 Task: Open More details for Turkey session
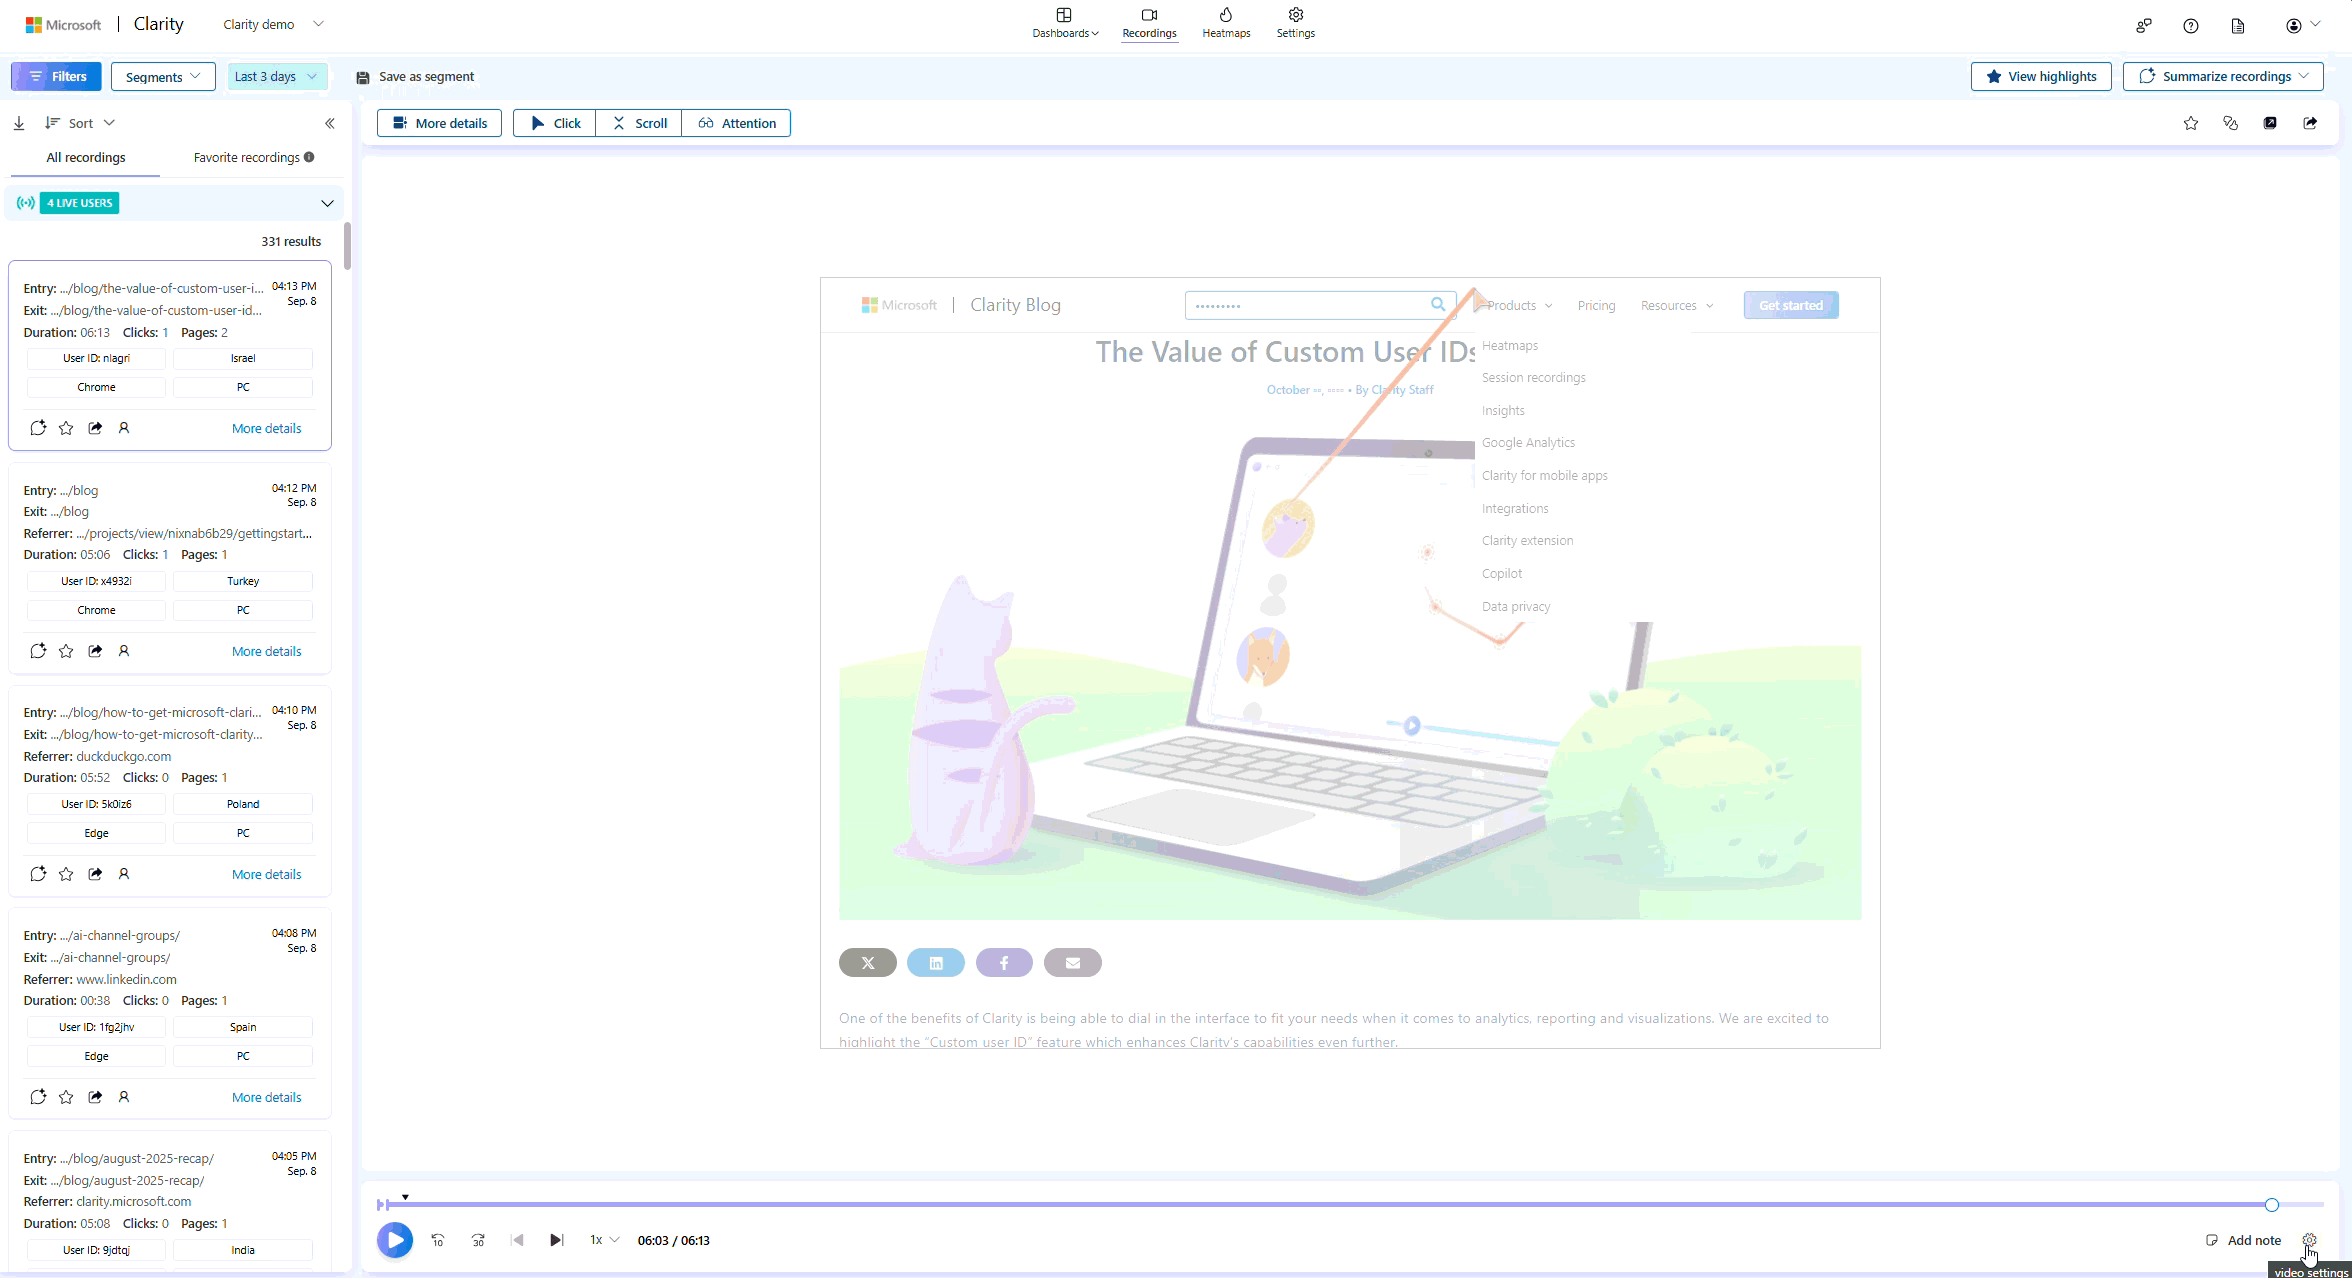pos(266,651)
